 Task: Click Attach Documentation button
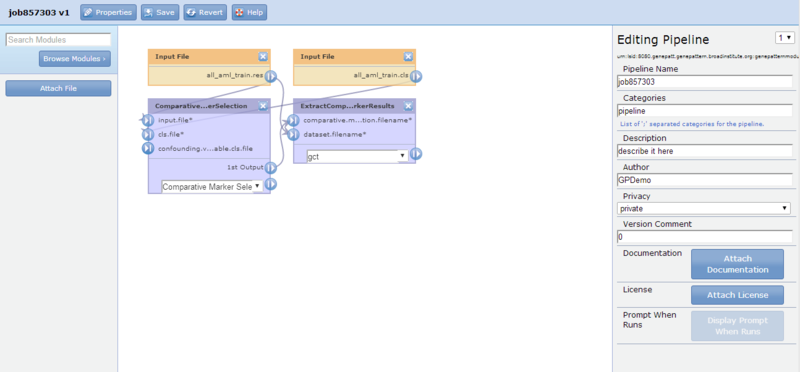[737, 264]
